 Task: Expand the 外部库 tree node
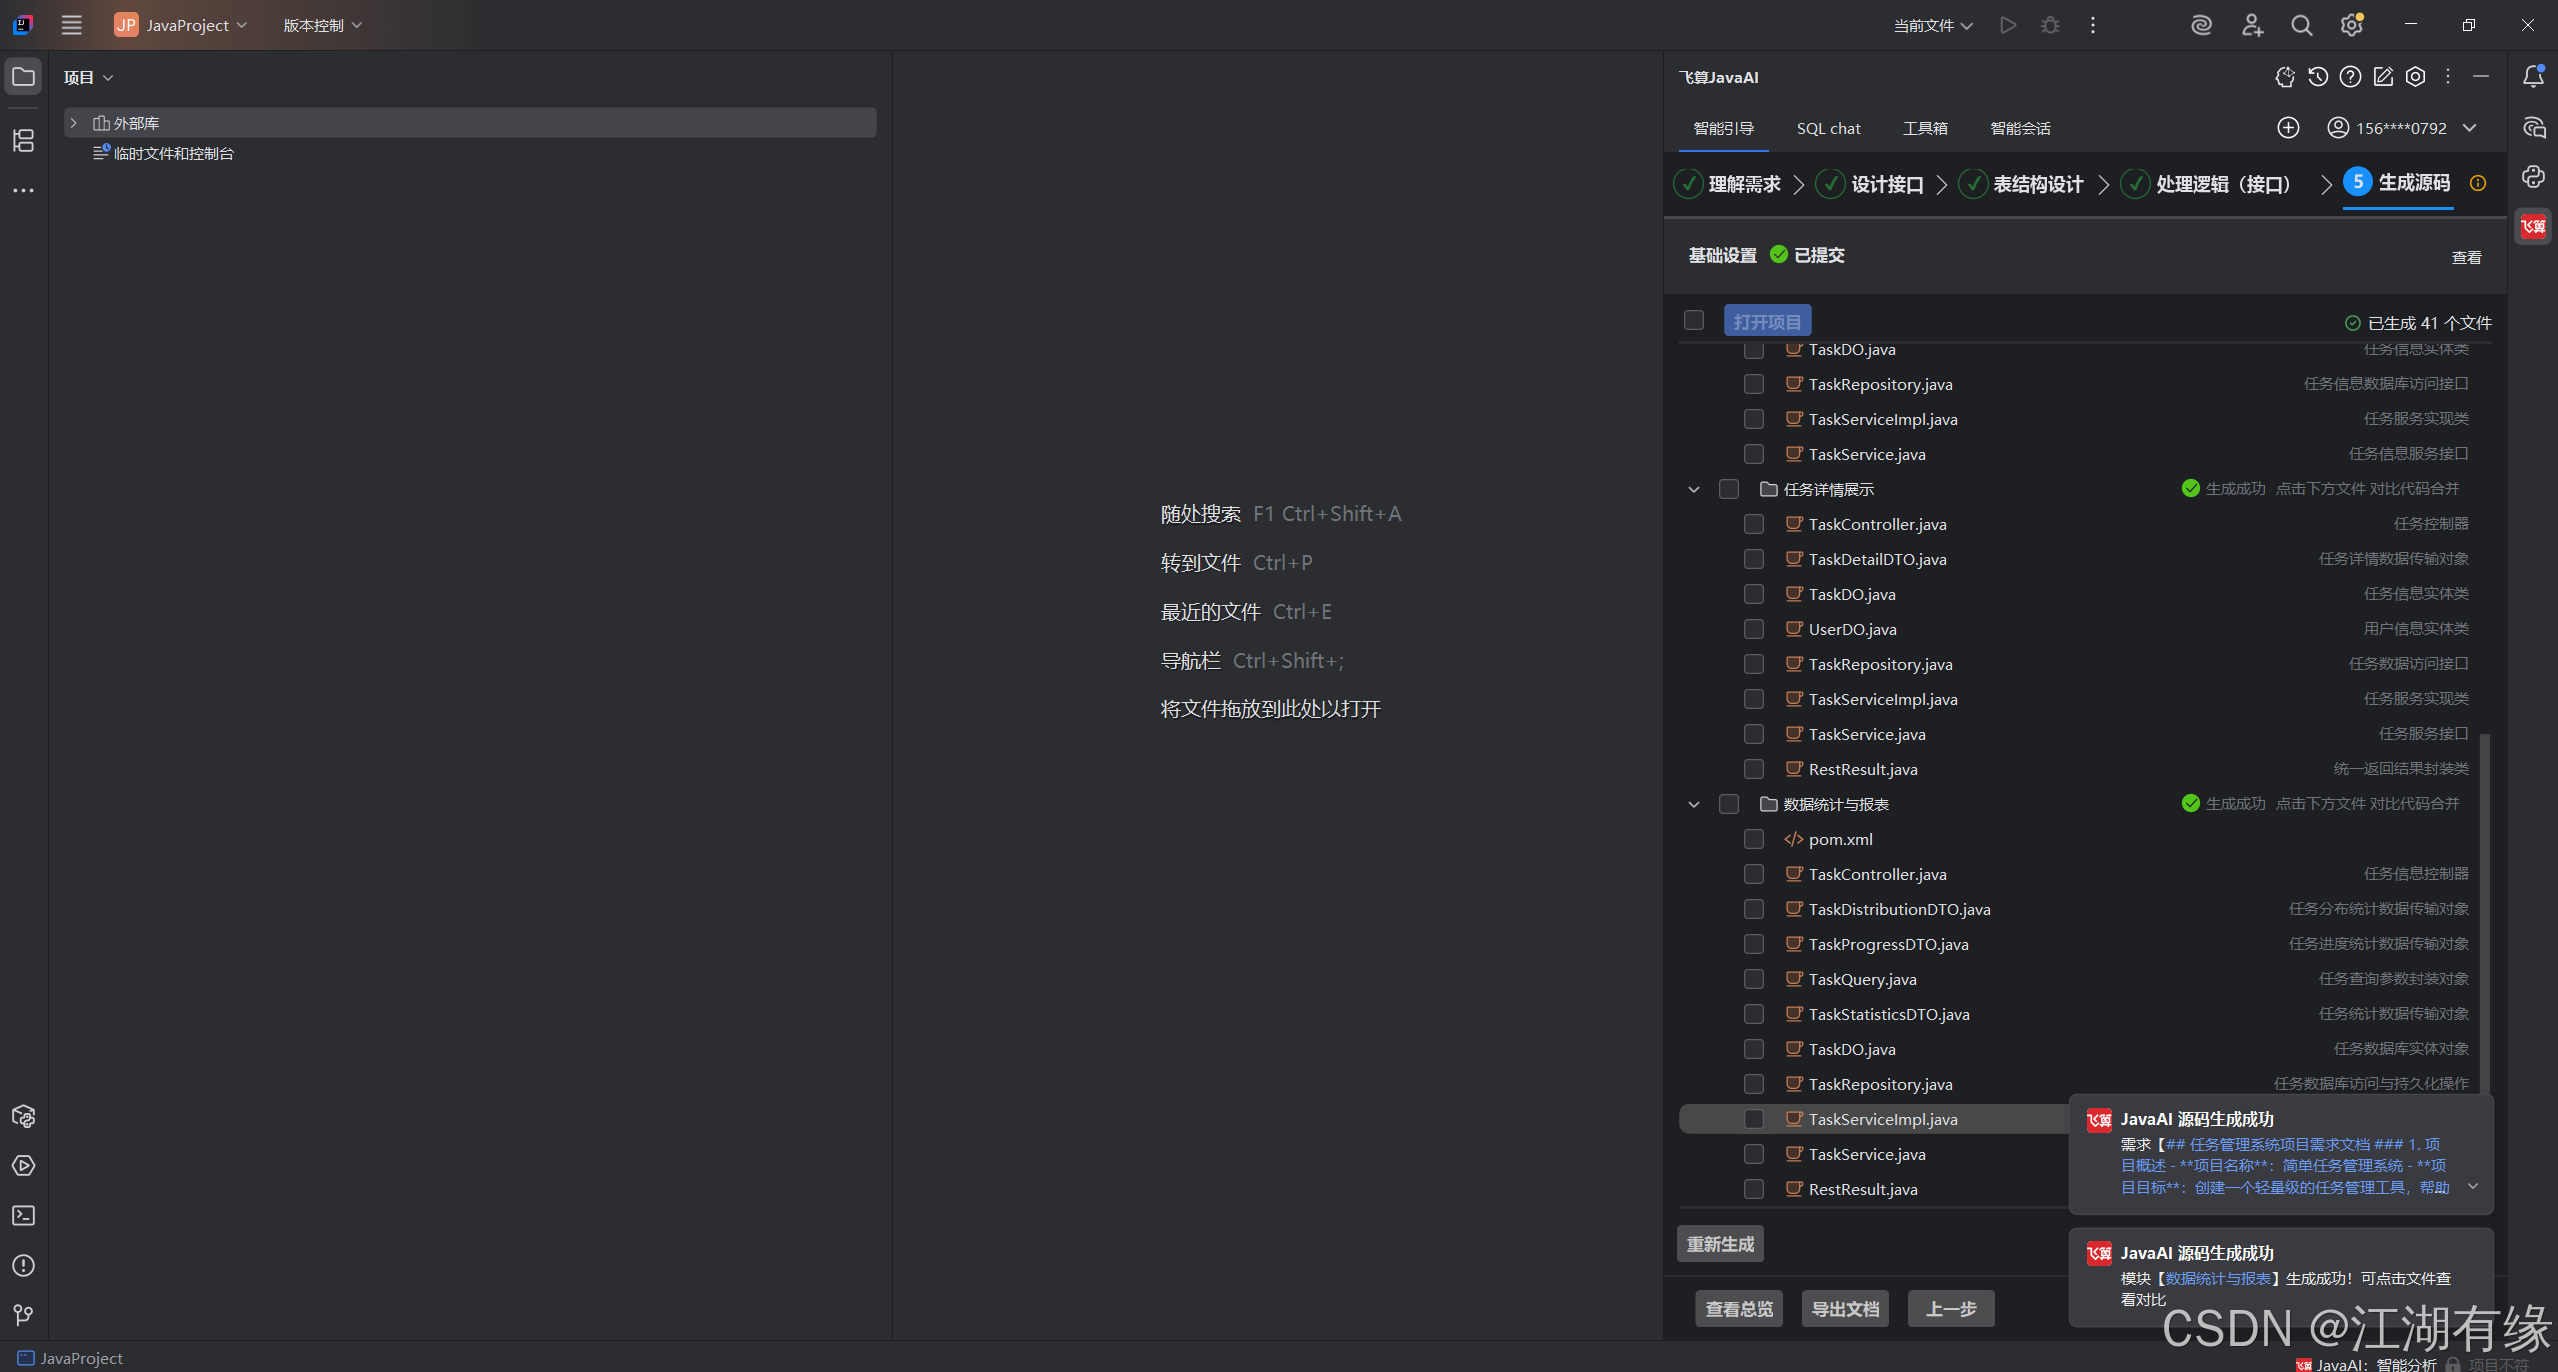coord(74,122)
